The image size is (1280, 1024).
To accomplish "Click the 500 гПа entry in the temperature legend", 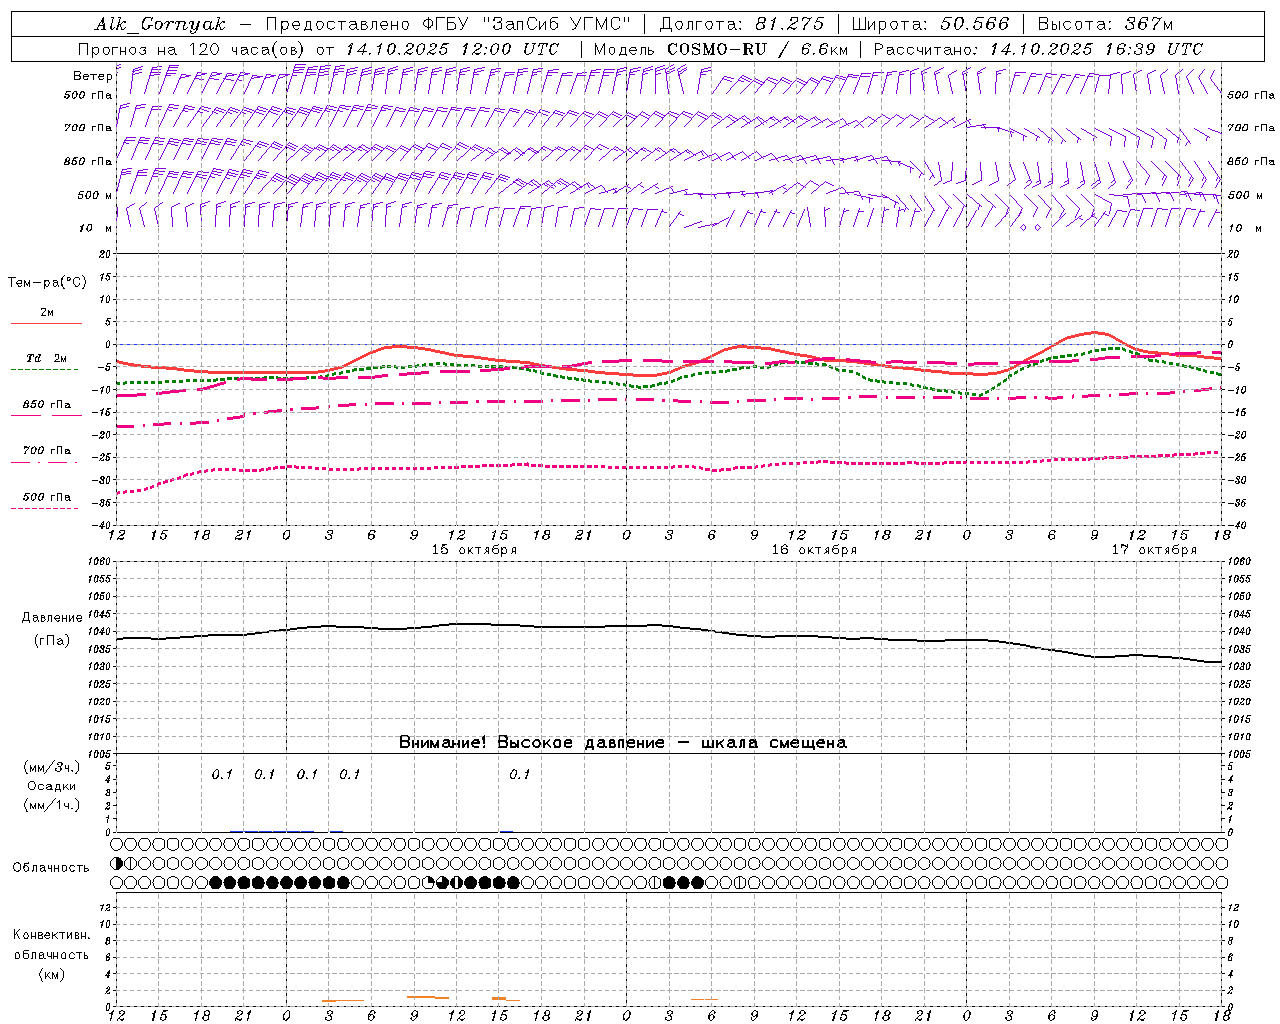I will click(46, 497).
